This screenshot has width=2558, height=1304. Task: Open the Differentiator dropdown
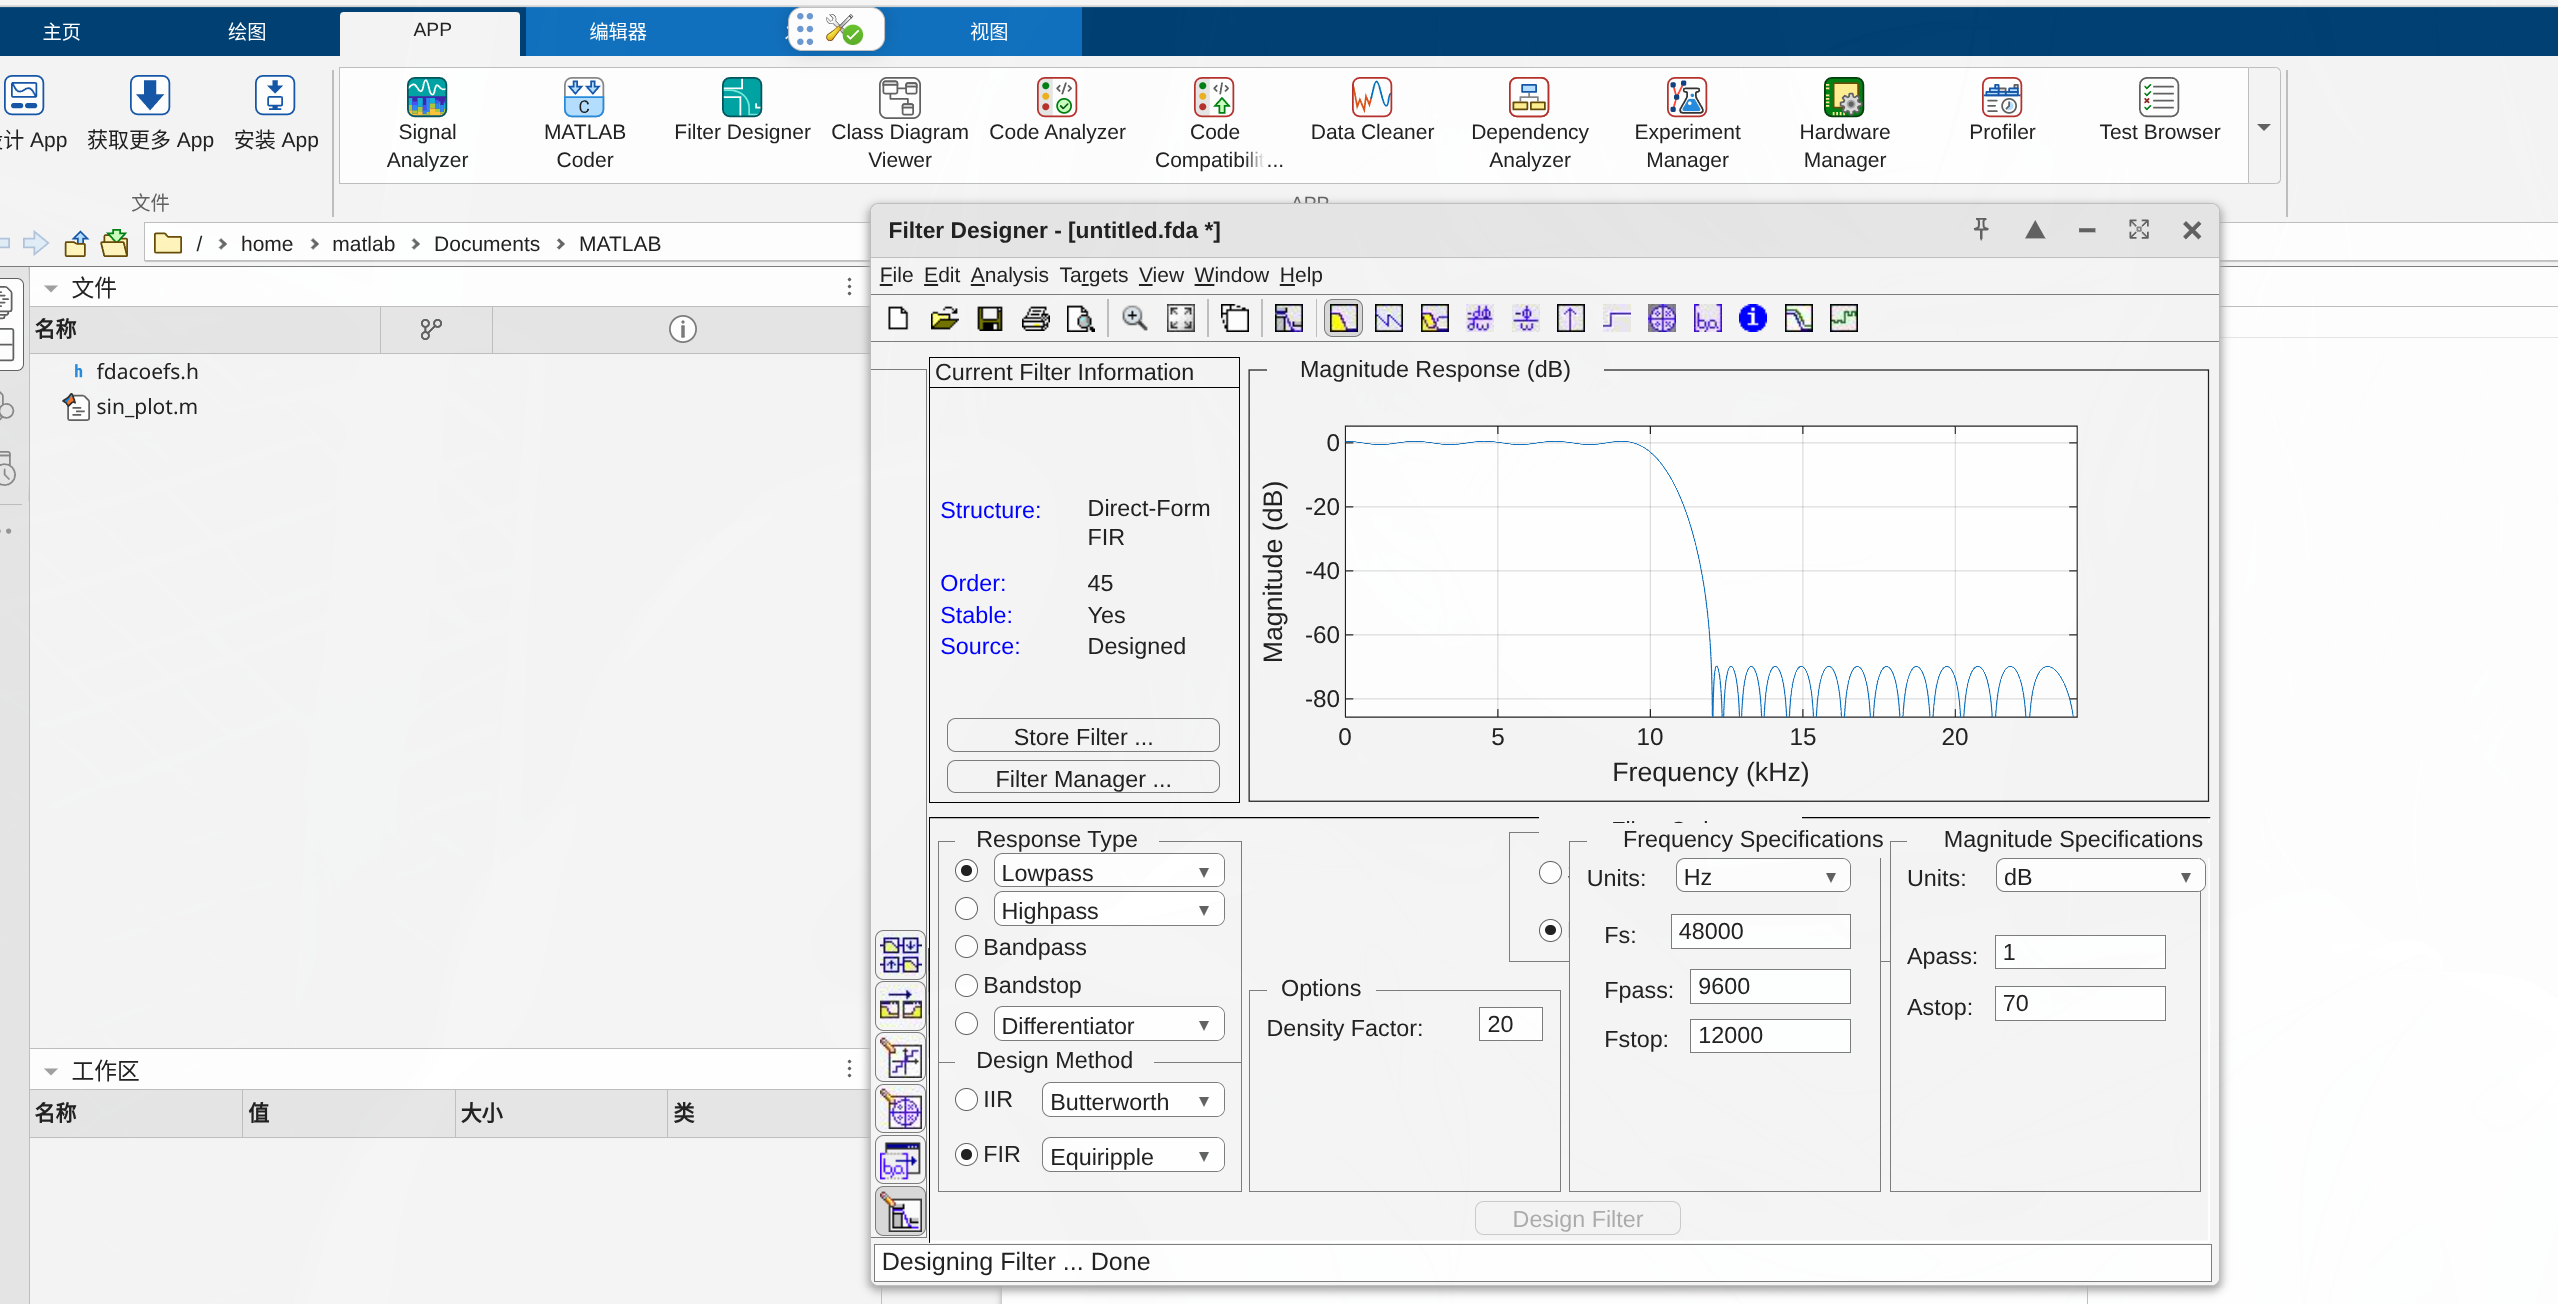(x=1109, y=1025)
